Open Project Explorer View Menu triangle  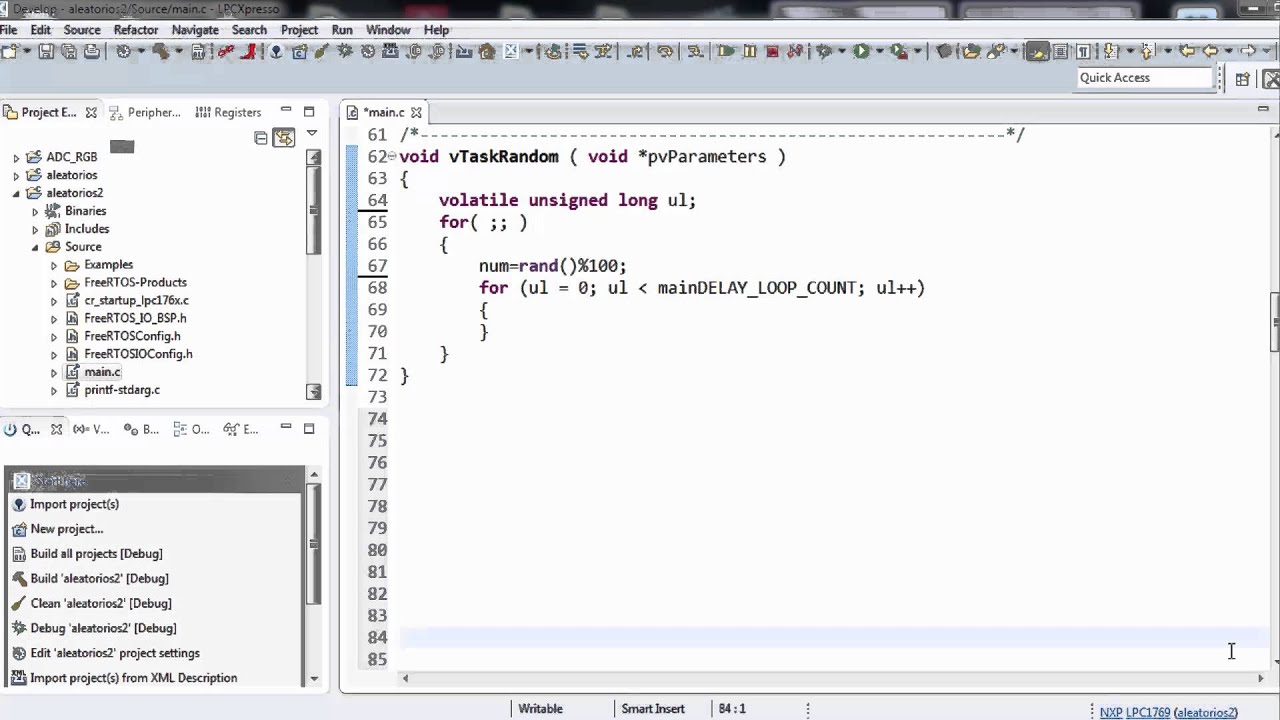coord(312,133)
